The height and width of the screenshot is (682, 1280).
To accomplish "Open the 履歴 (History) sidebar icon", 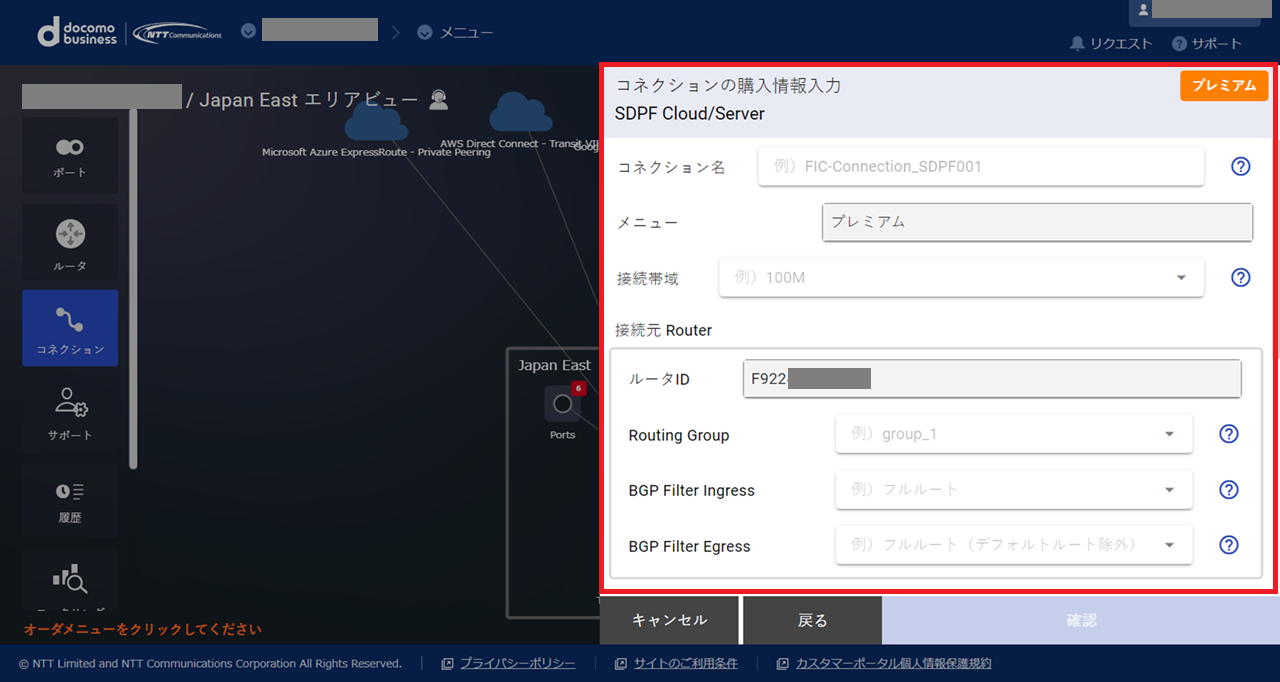I will [x=70, y=499].
